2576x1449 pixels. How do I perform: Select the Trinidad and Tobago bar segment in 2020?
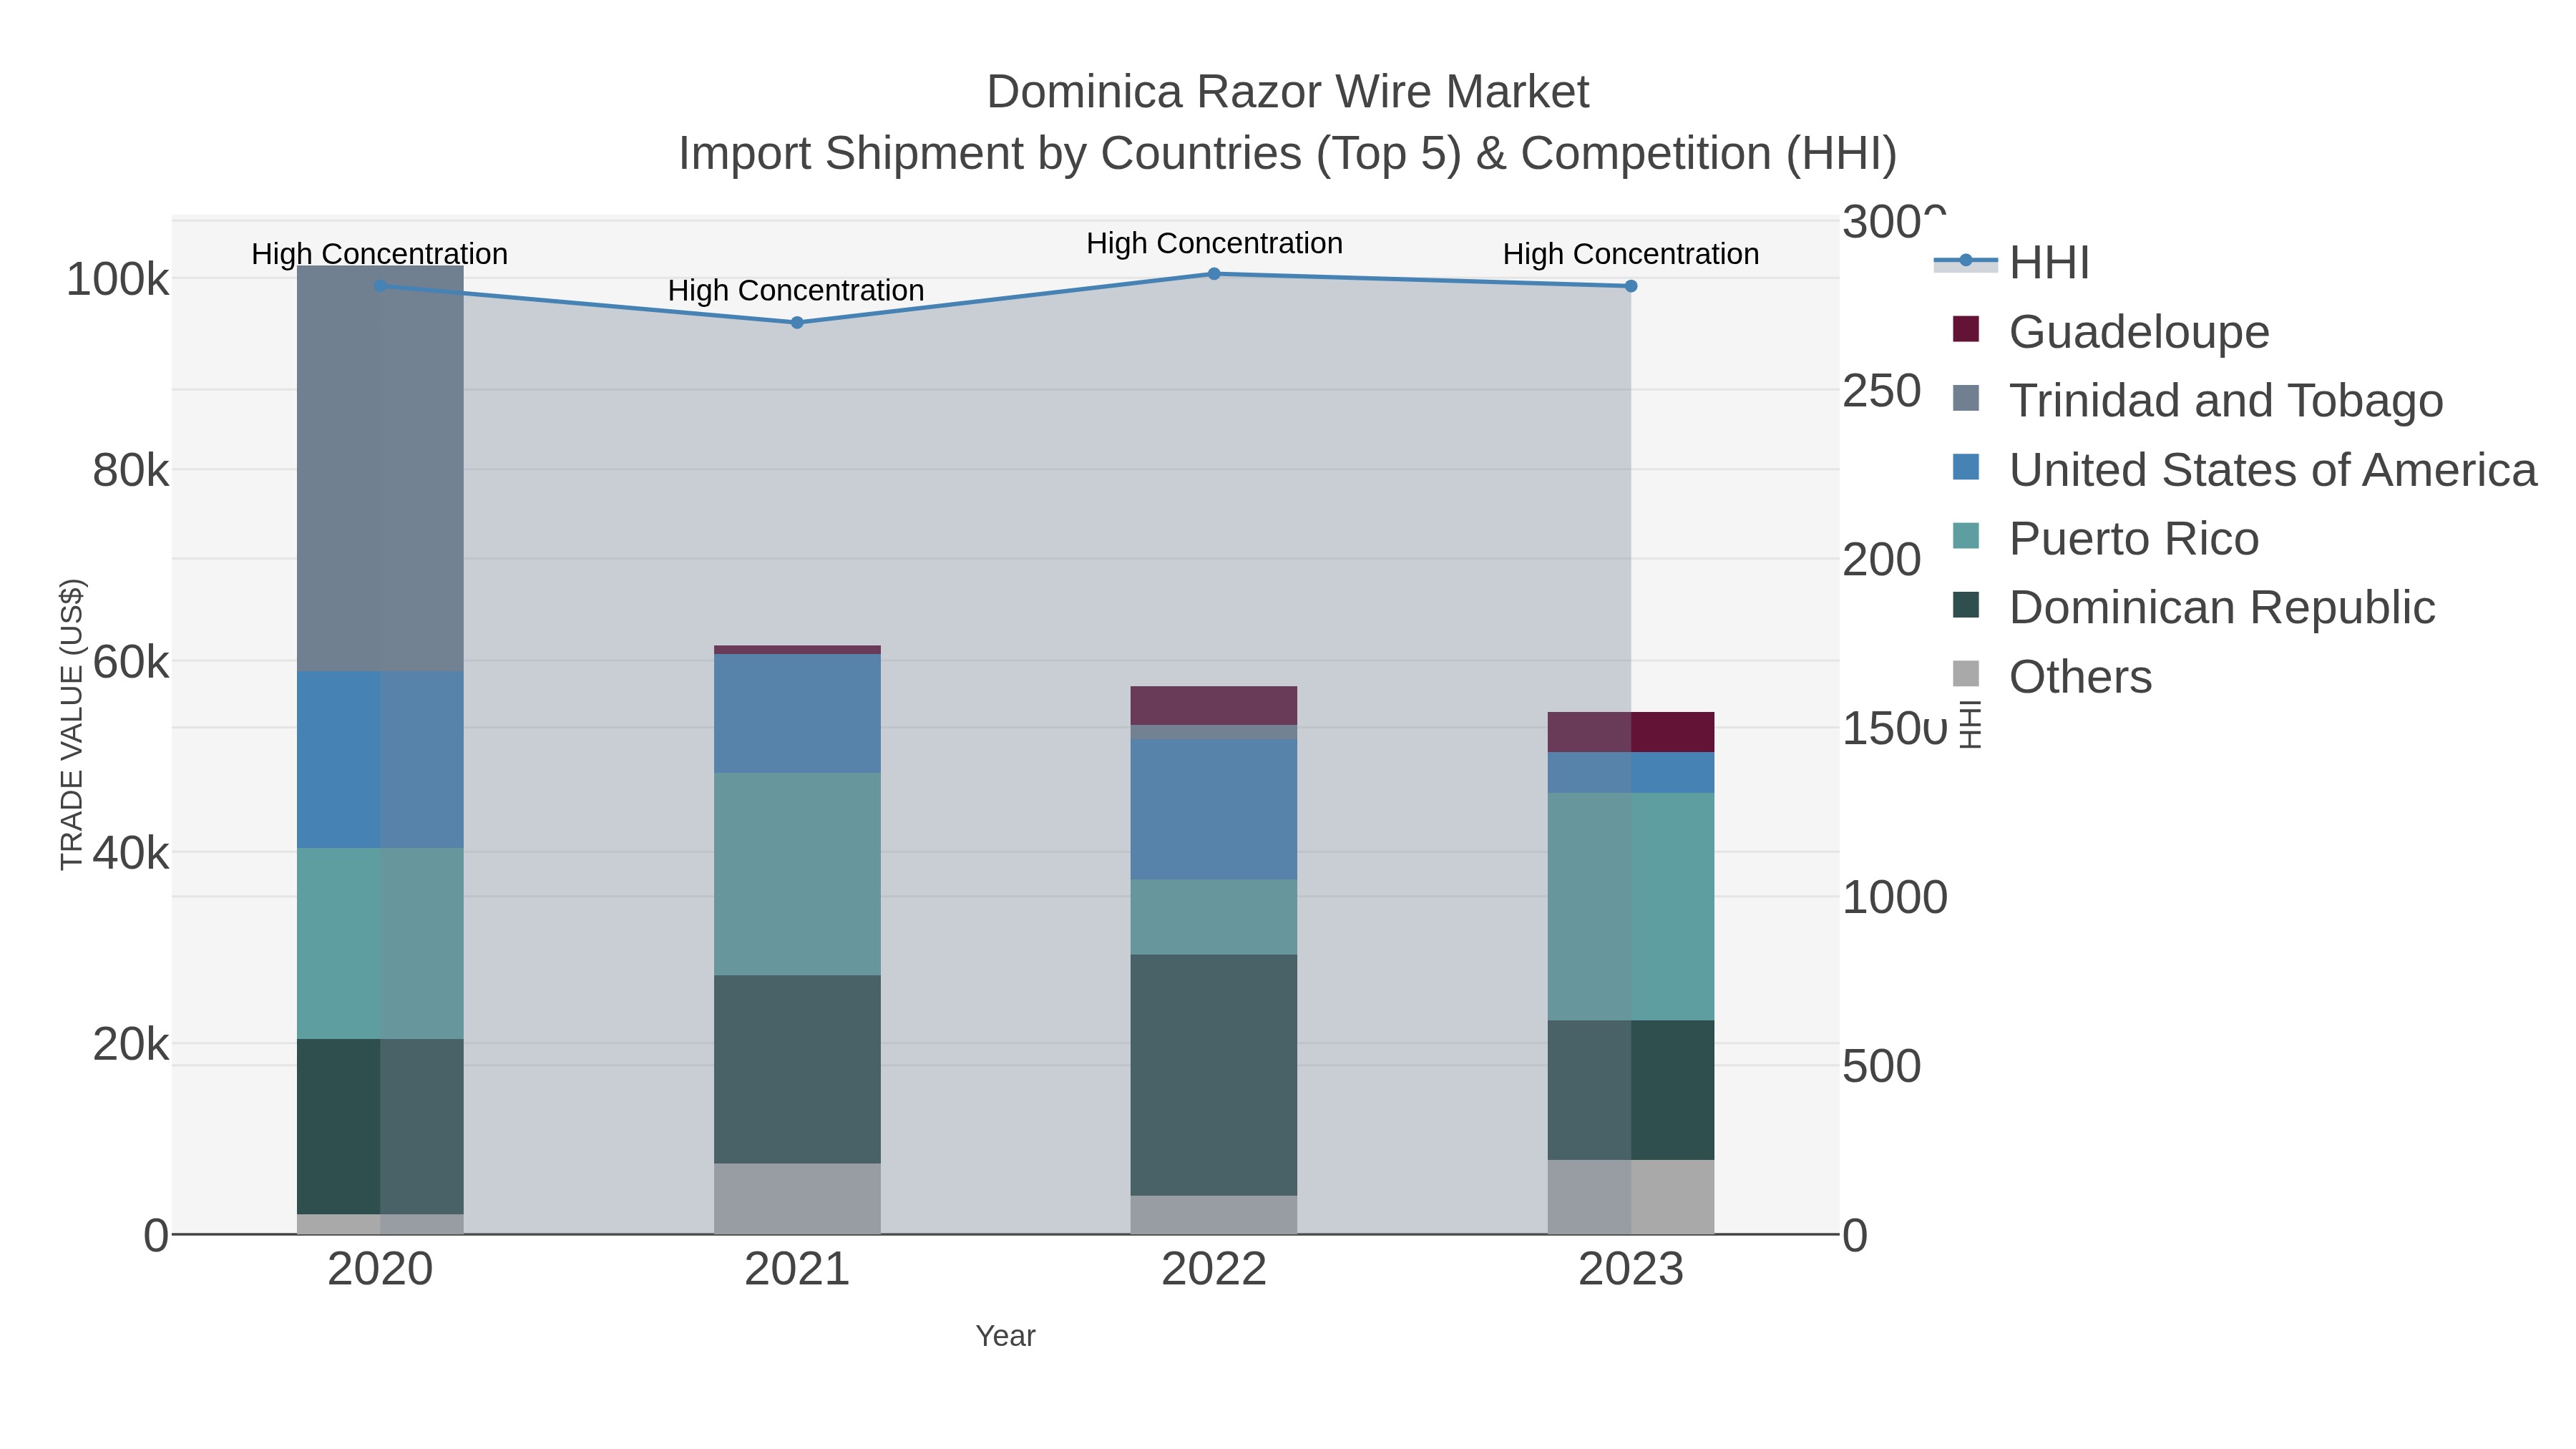(x=380, y=469)
